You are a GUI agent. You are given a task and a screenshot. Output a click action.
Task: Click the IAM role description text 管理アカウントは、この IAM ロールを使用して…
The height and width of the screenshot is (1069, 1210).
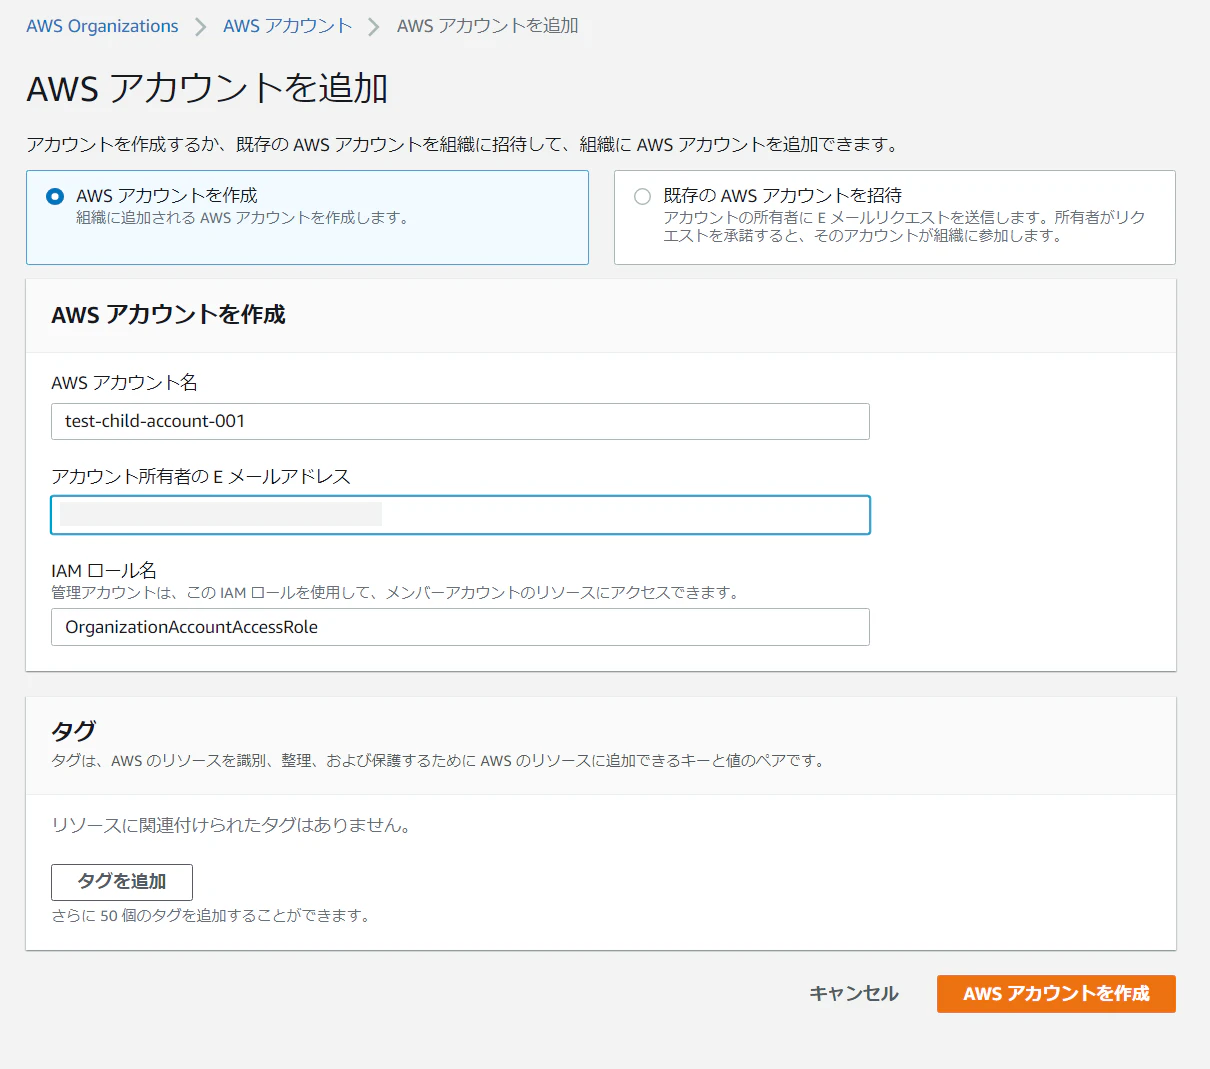pyautogui.click(x=397, y=593)
